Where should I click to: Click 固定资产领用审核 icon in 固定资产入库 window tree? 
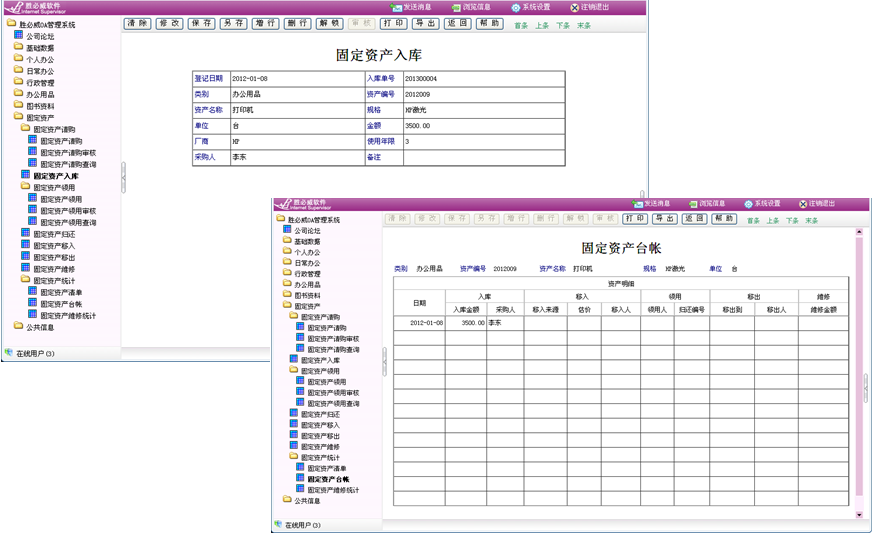[33, 210]
